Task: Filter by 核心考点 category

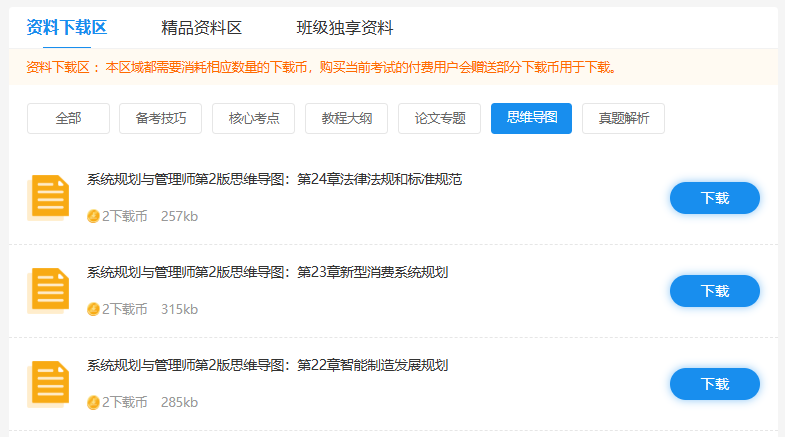Action: 254,118
